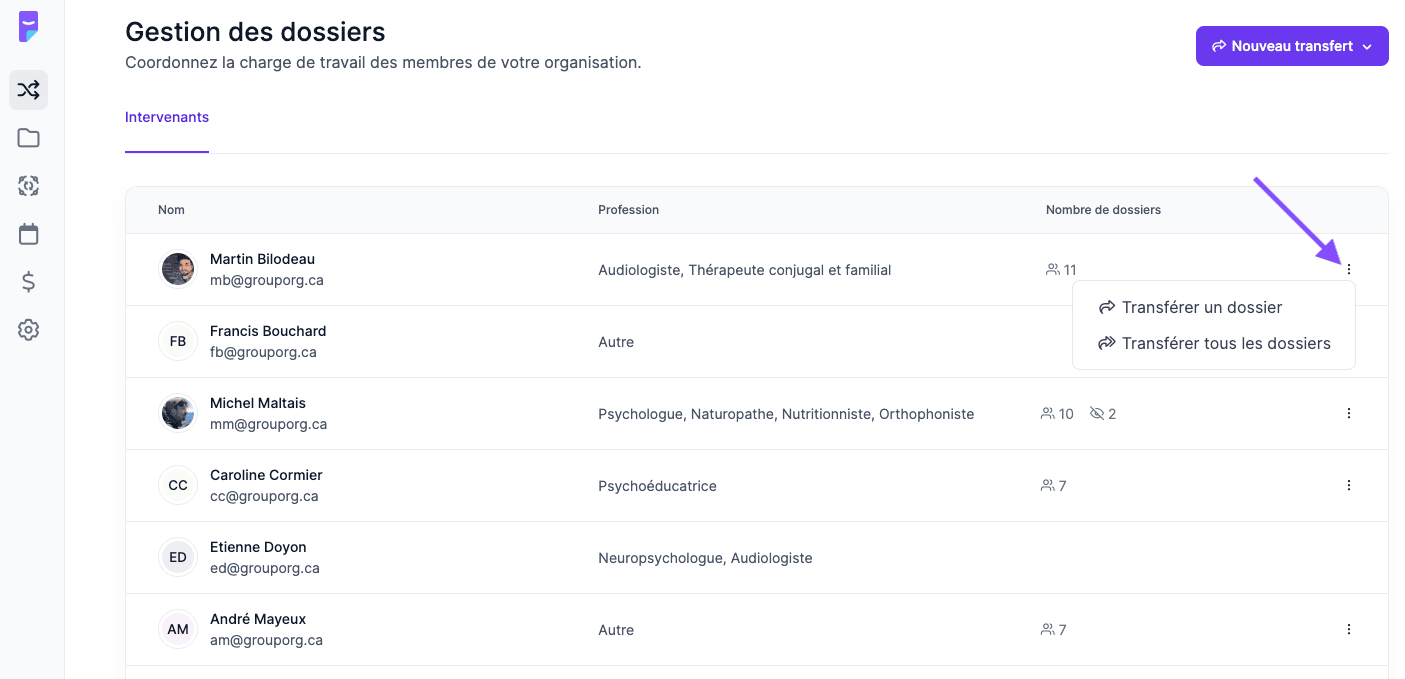Open the calendar icon in sidebar
The height and width of the screenshot is (679, 1405).
click(x=28, y=234)
